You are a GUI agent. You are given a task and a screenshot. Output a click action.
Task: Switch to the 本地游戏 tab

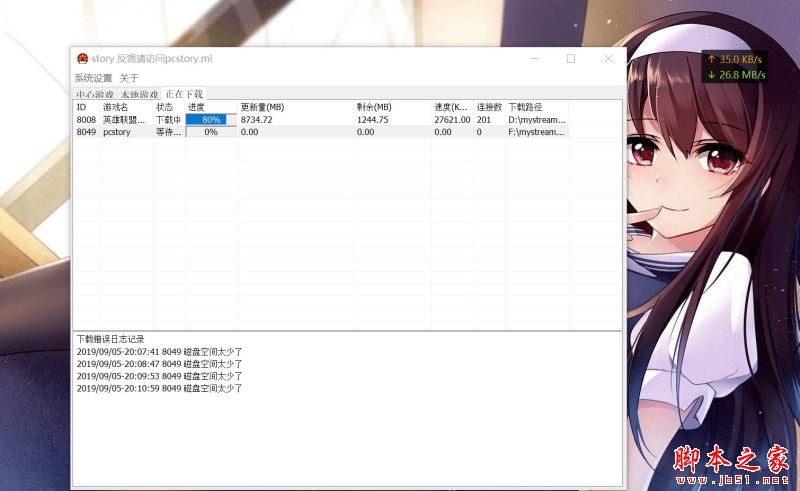[139, 94]
